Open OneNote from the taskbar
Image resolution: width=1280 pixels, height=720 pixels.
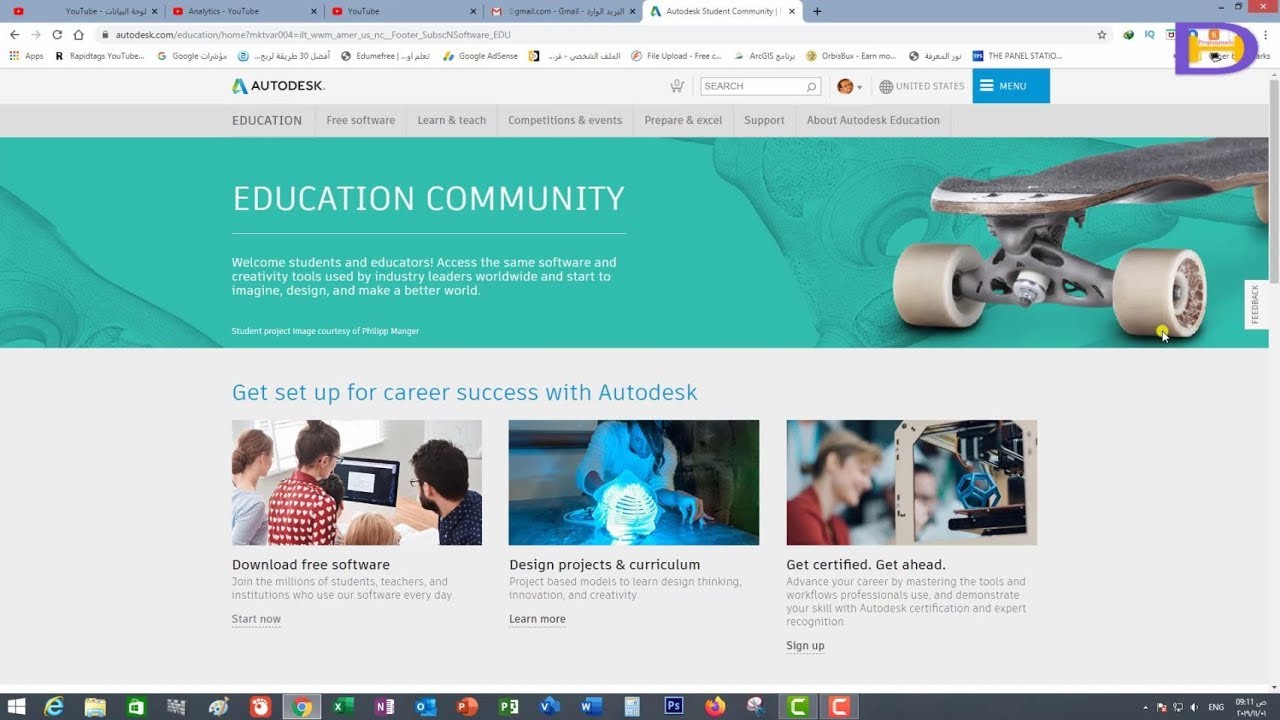click(x=384, y=707)
